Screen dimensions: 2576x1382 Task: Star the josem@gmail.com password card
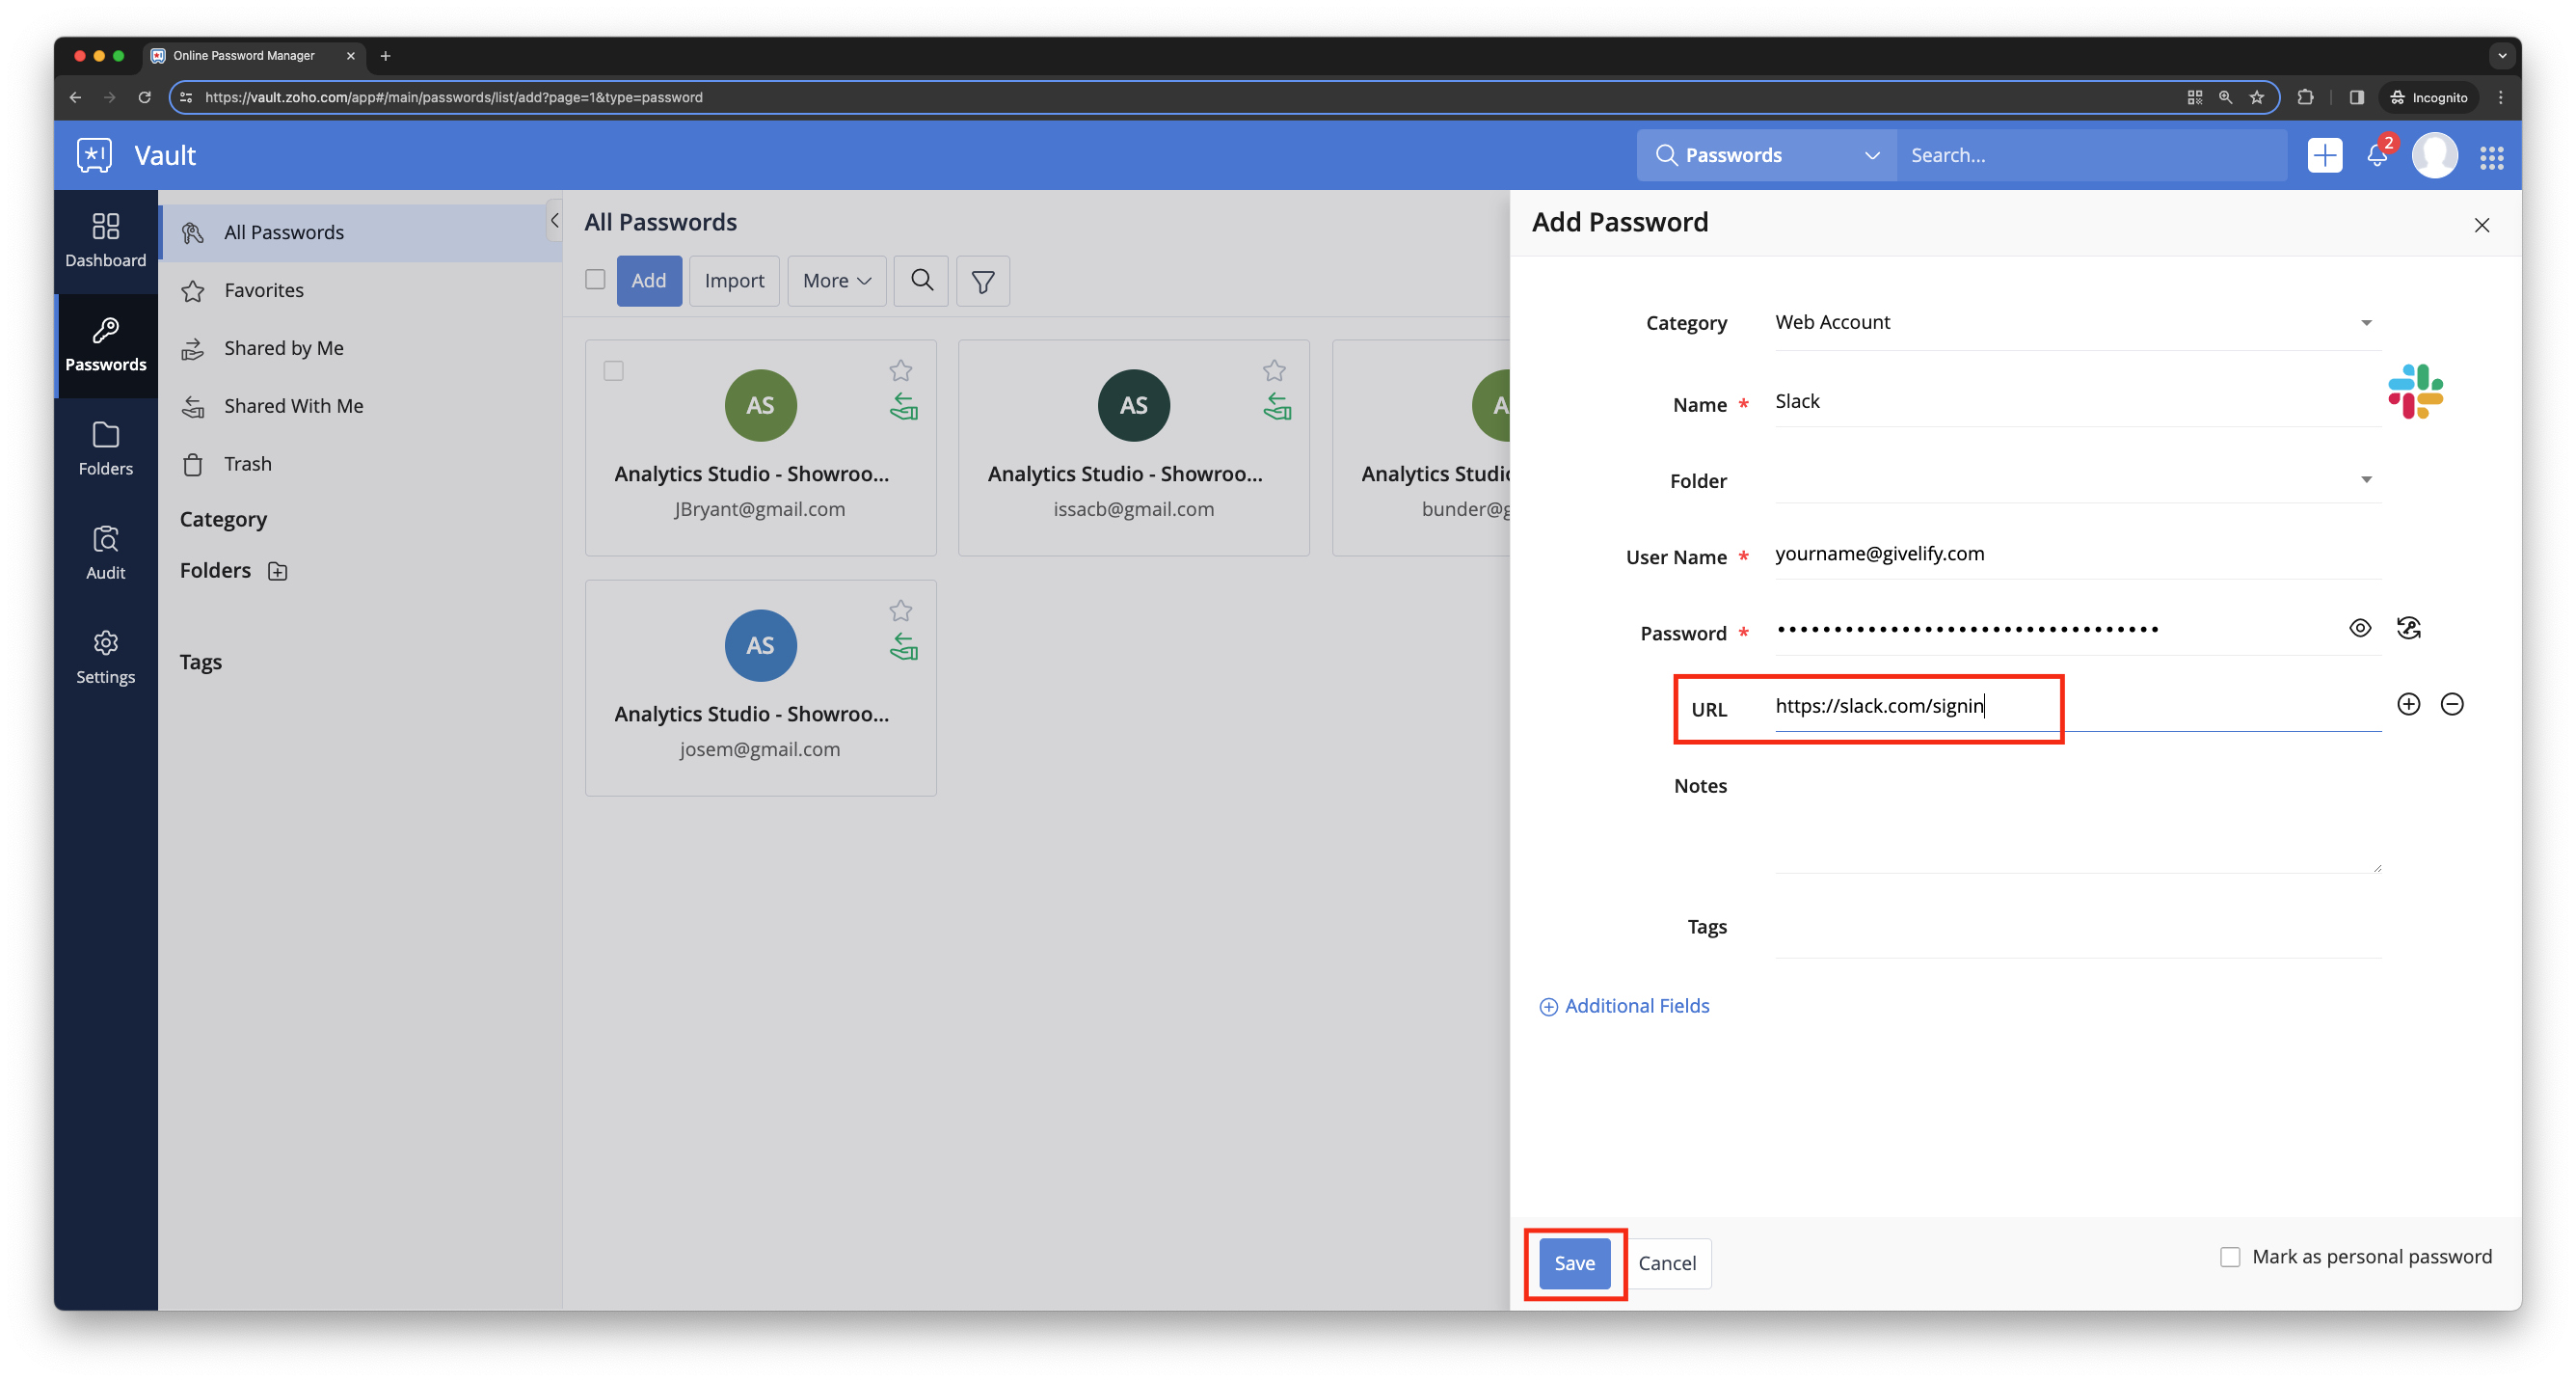[x=900, y=610]
